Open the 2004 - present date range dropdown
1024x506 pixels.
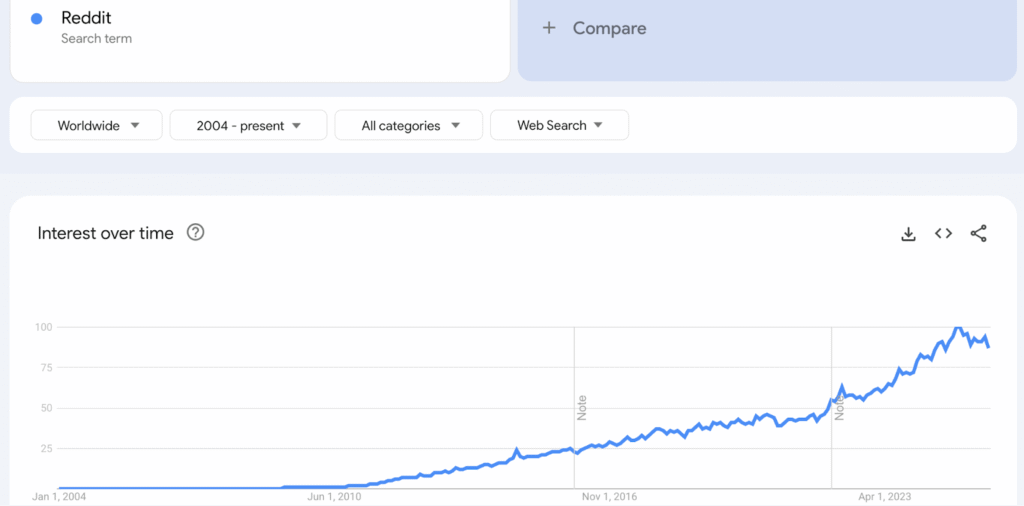point(248,126)
